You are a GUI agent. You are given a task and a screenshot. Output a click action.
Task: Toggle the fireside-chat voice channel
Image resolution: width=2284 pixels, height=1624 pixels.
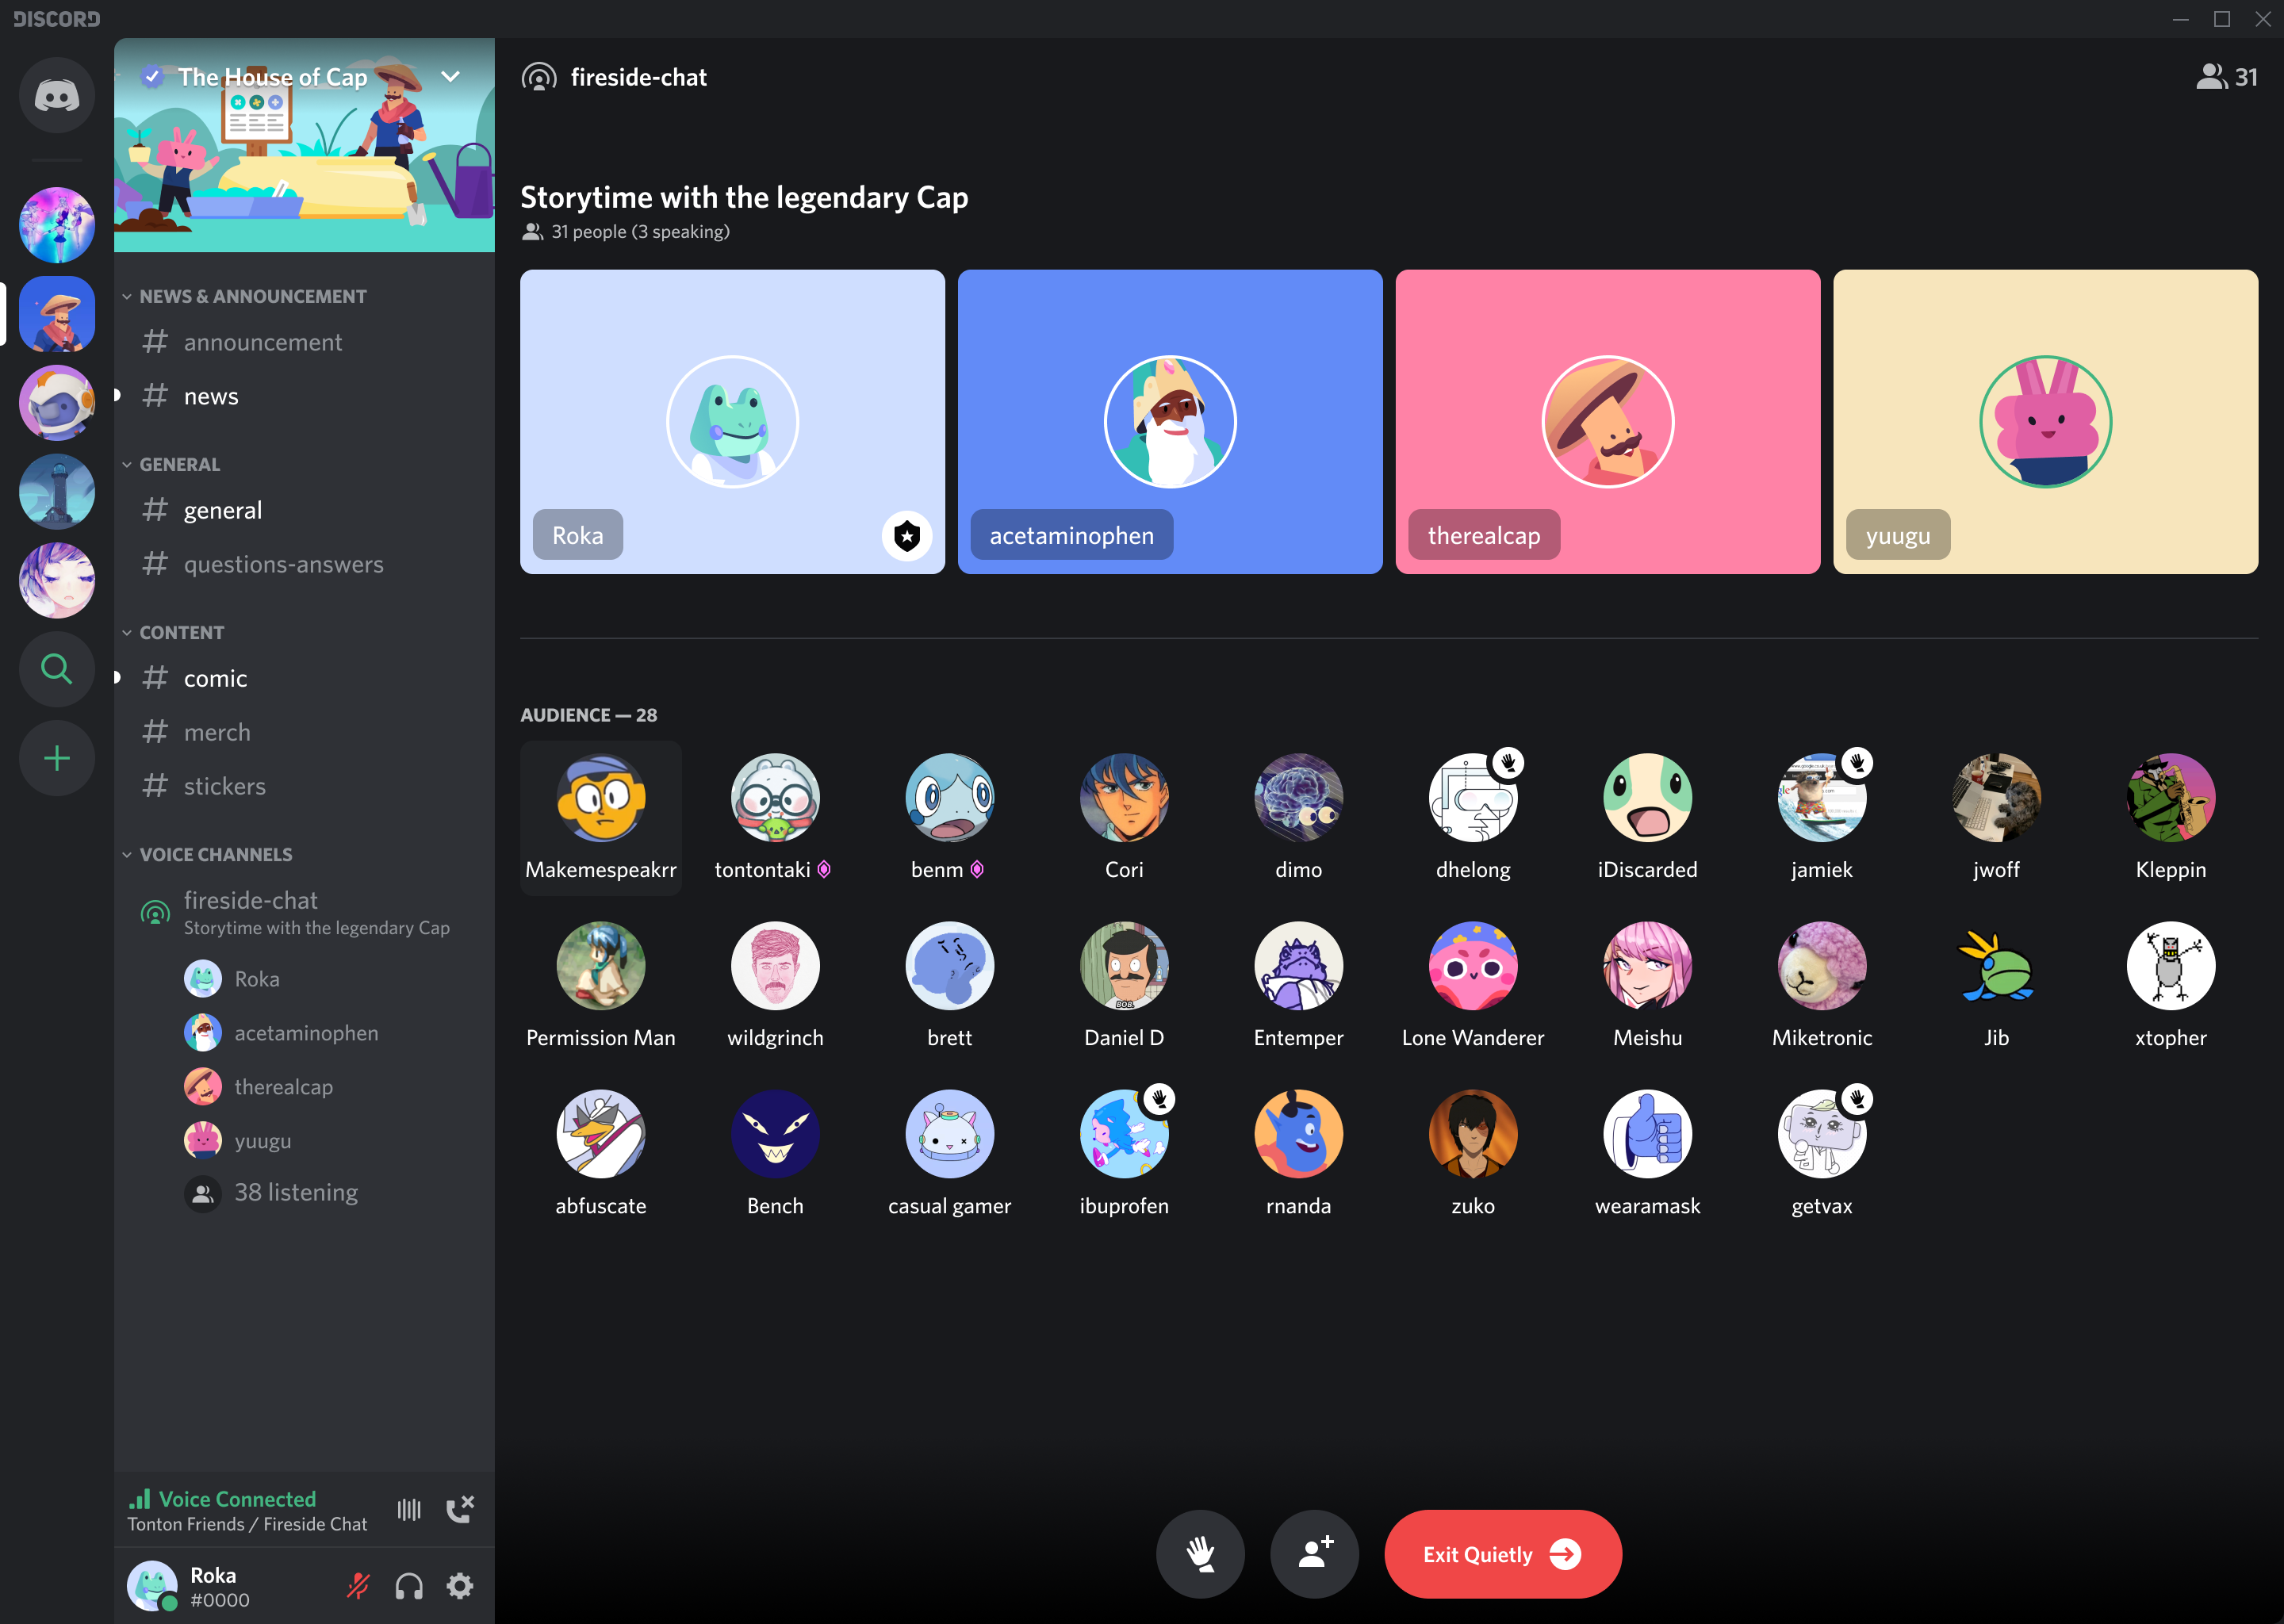(x=251, y=900)
